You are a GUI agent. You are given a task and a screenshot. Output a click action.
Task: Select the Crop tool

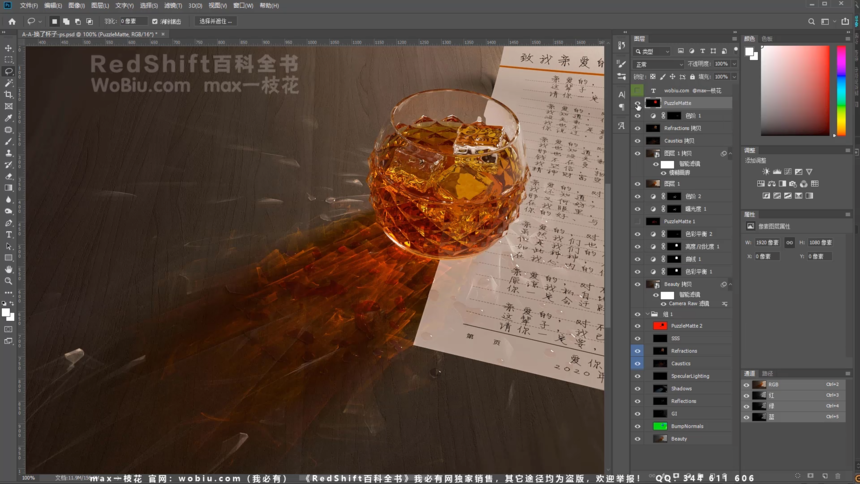pyautogui.click(x=8, y=95)
